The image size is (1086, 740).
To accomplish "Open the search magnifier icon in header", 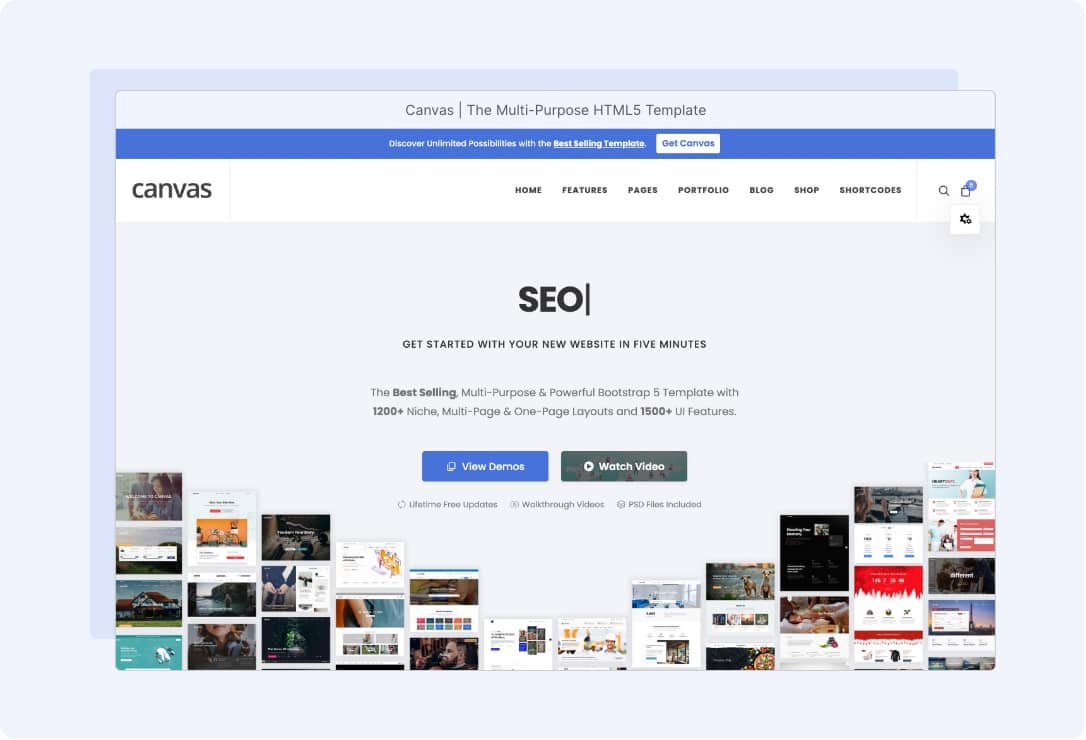I will click(943, 191).
